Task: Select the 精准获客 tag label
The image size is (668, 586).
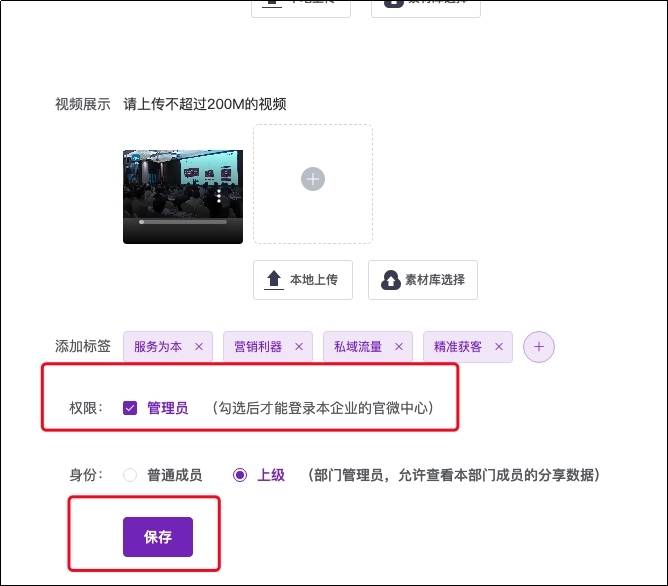Action: pos(458,347)
